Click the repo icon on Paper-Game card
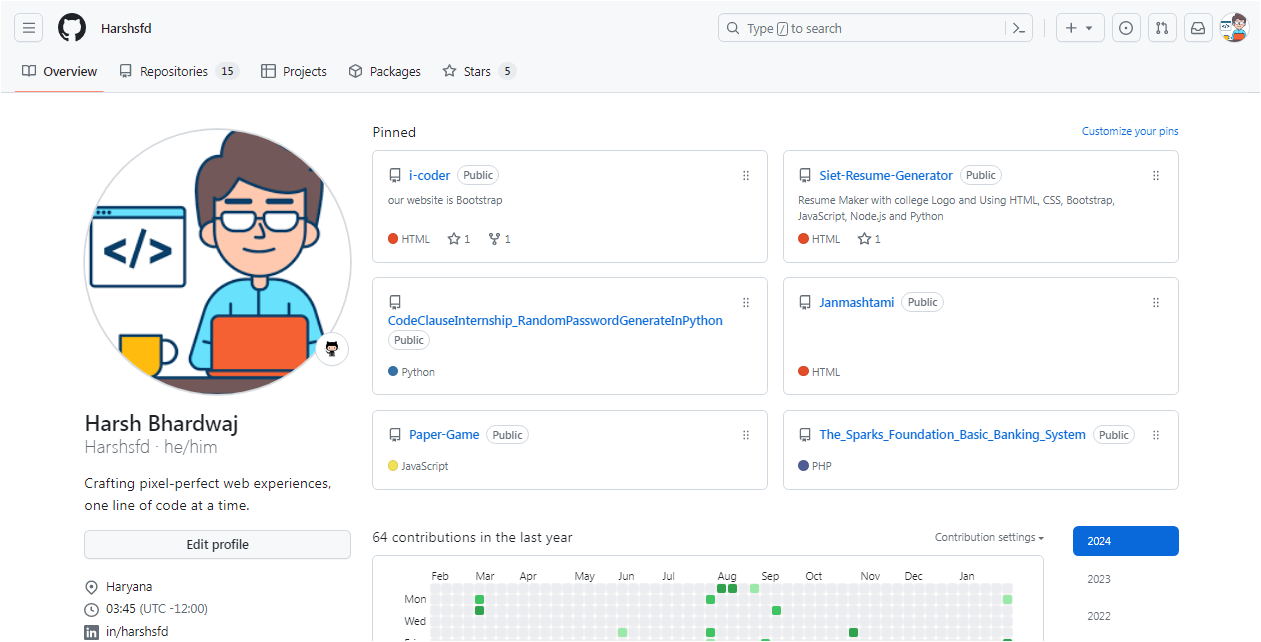 (x=395, y=435)
